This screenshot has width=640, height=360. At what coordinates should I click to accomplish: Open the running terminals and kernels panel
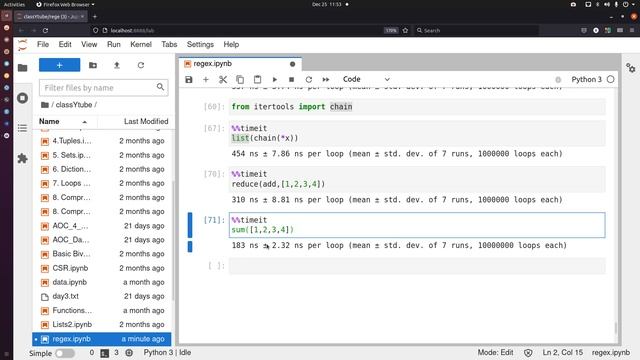pos(22,98)
